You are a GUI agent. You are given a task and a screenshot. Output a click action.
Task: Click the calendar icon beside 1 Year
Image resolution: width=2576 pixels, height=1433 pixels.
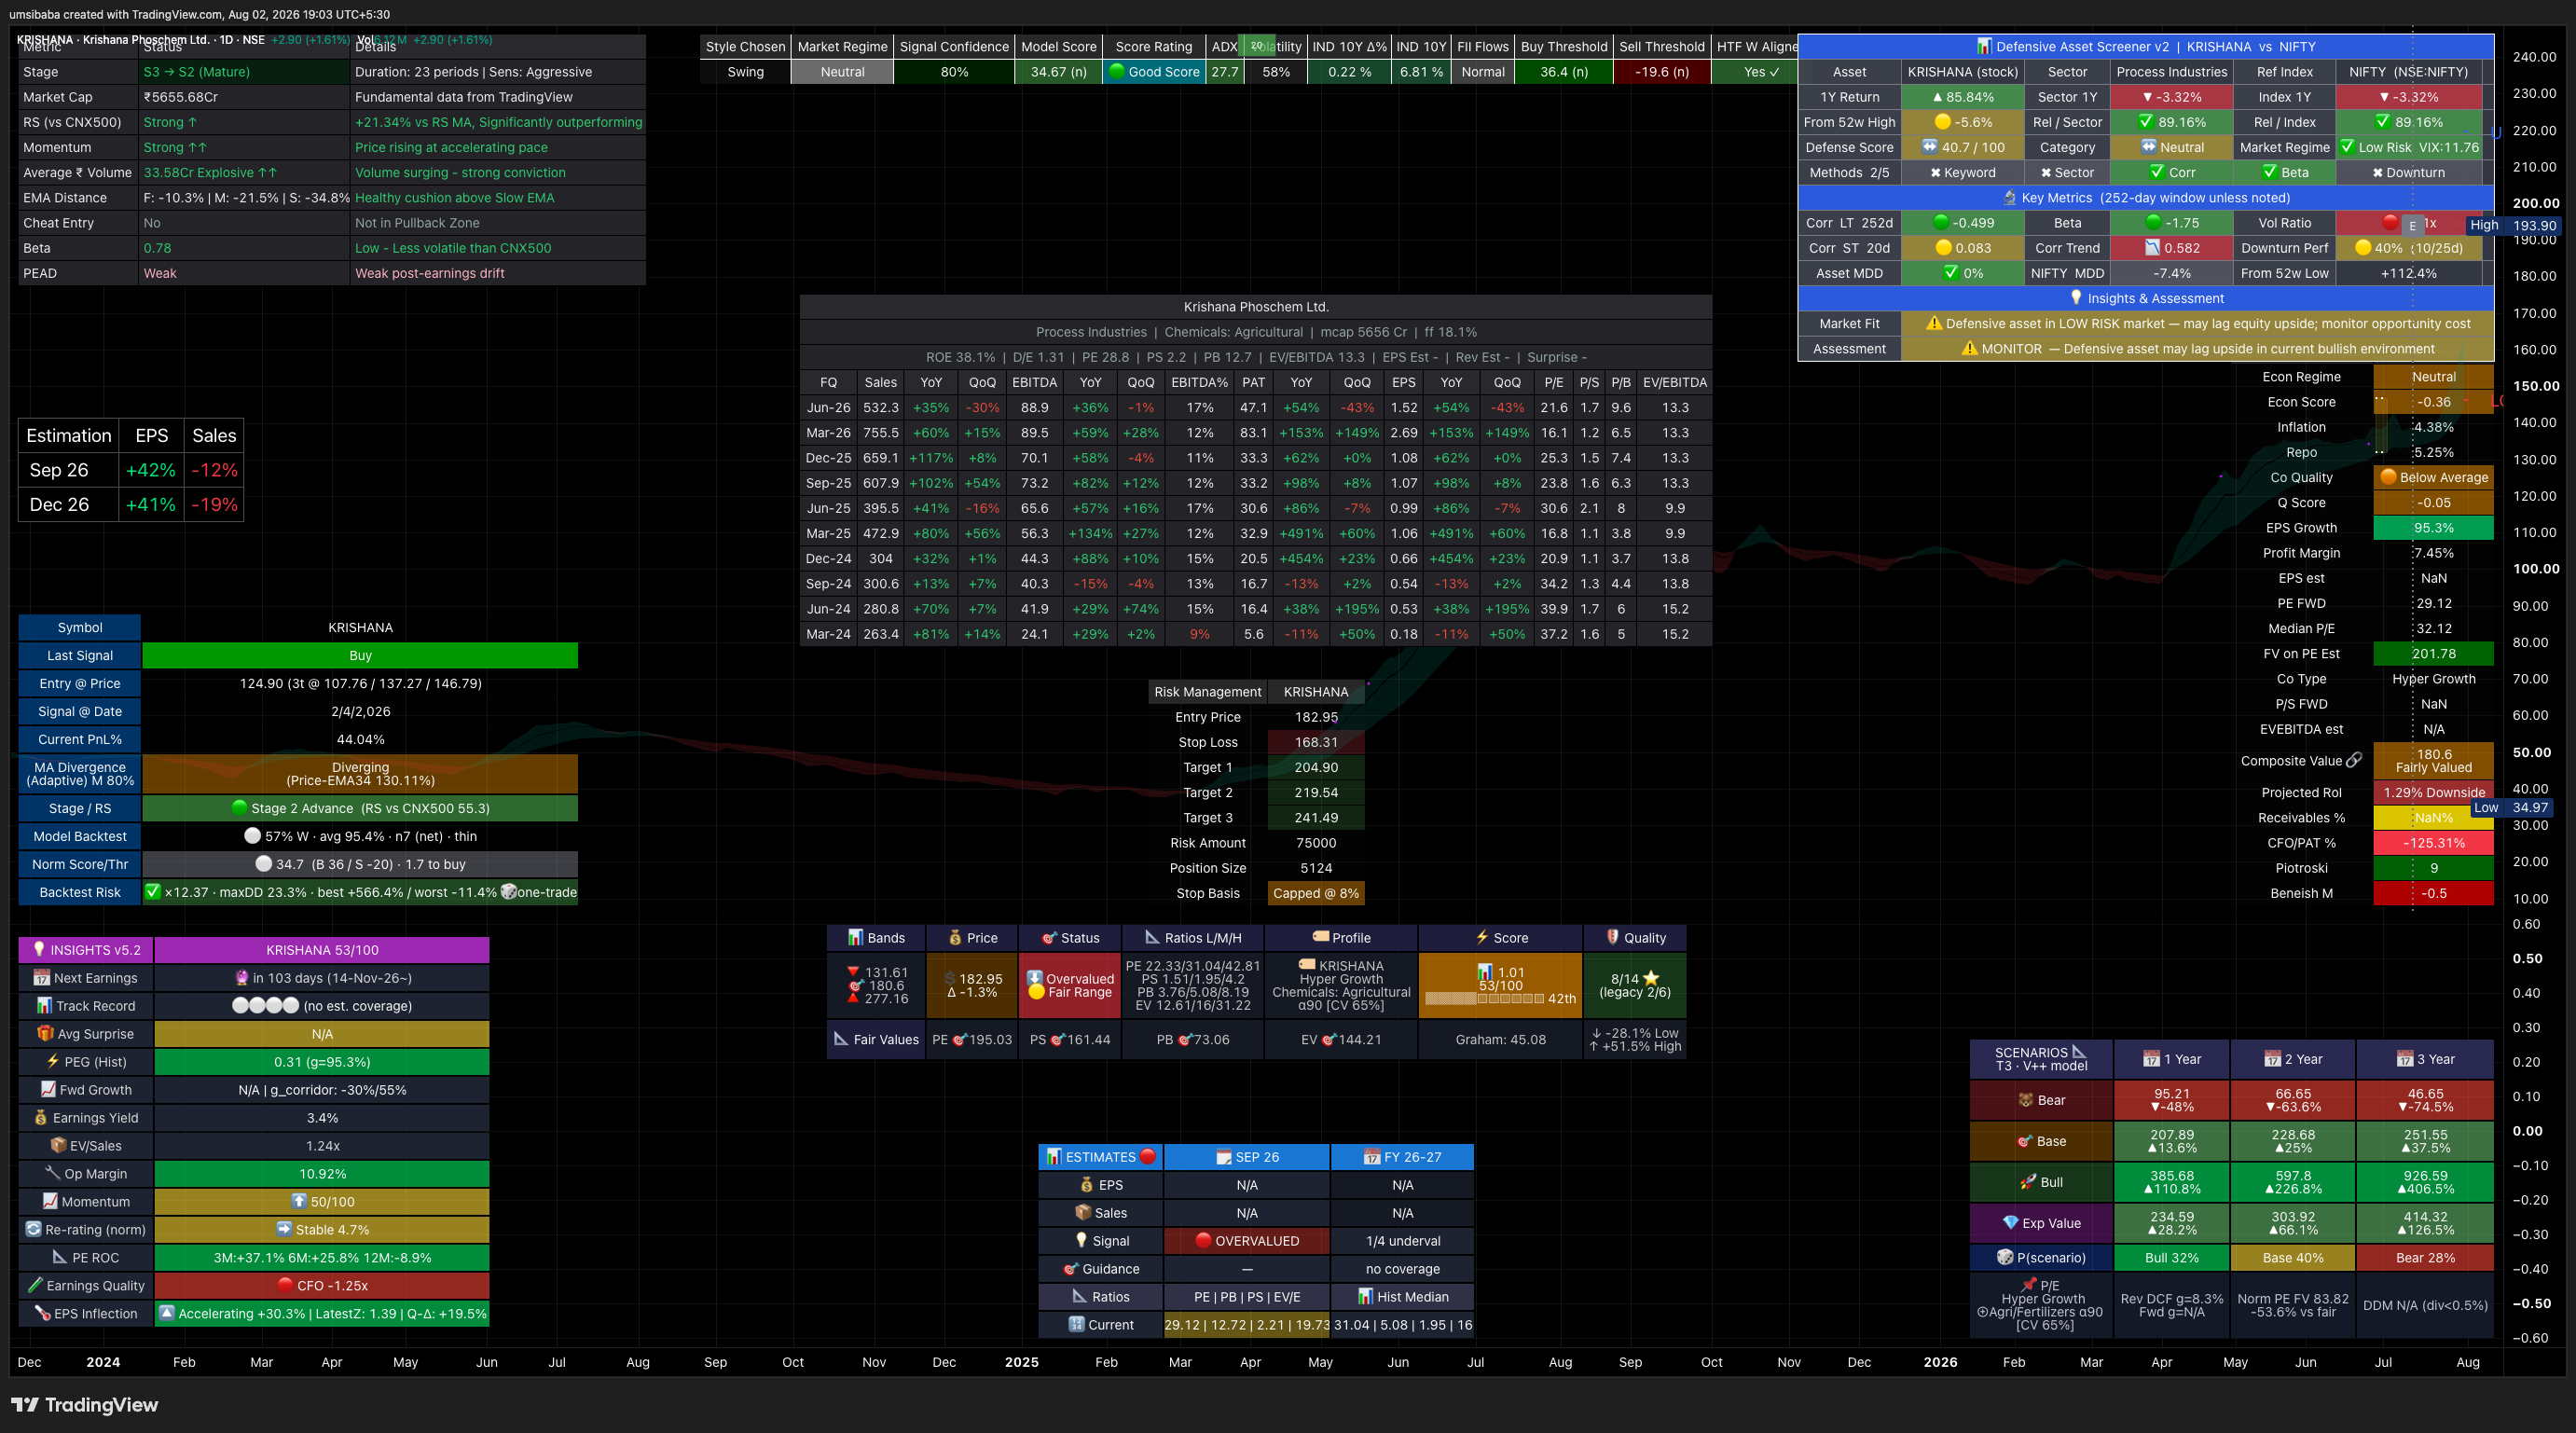coord(2151,1059)
